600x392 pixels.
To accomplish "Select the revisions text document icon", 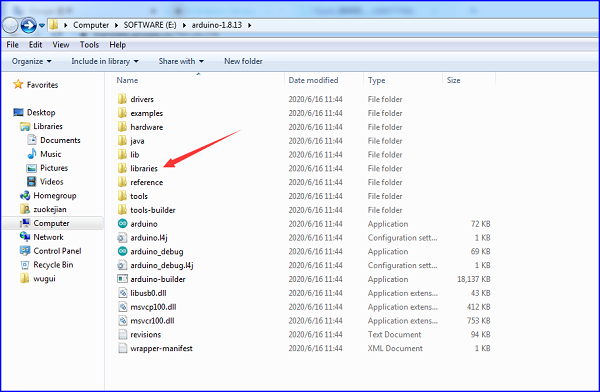I will [122, 334].
